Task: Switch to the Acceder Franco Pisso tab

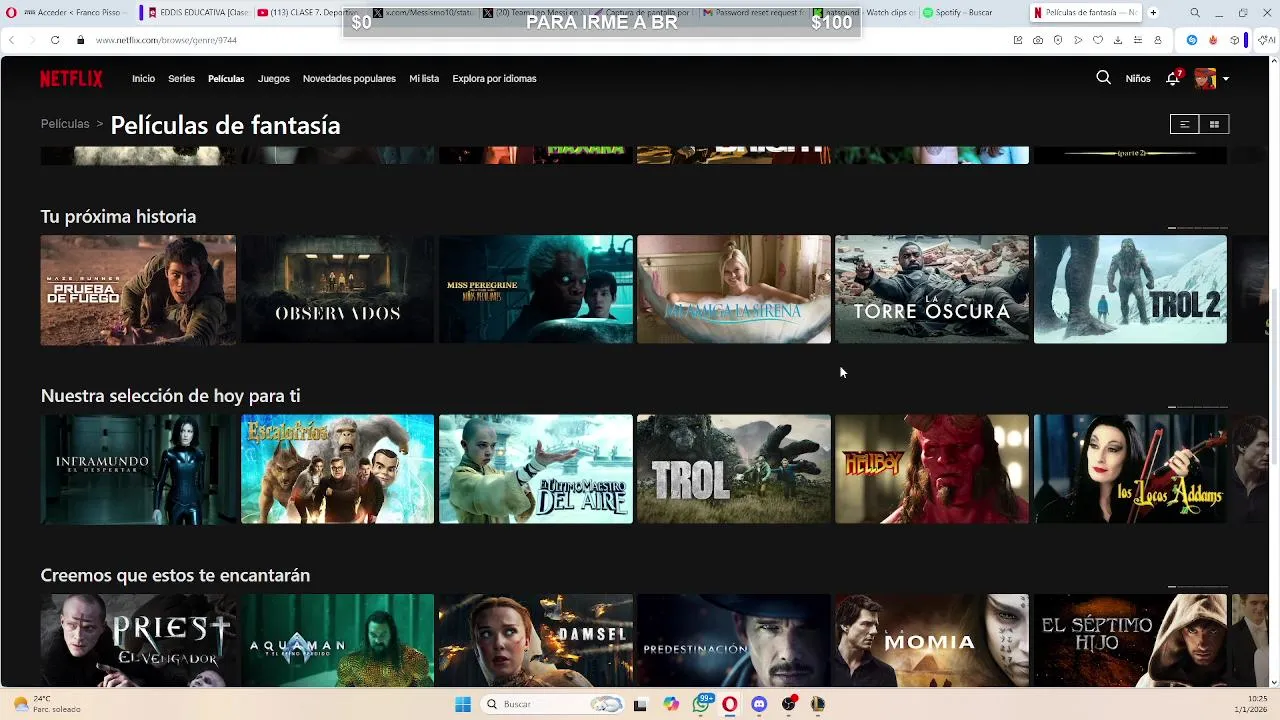Action: pos(75,13)
